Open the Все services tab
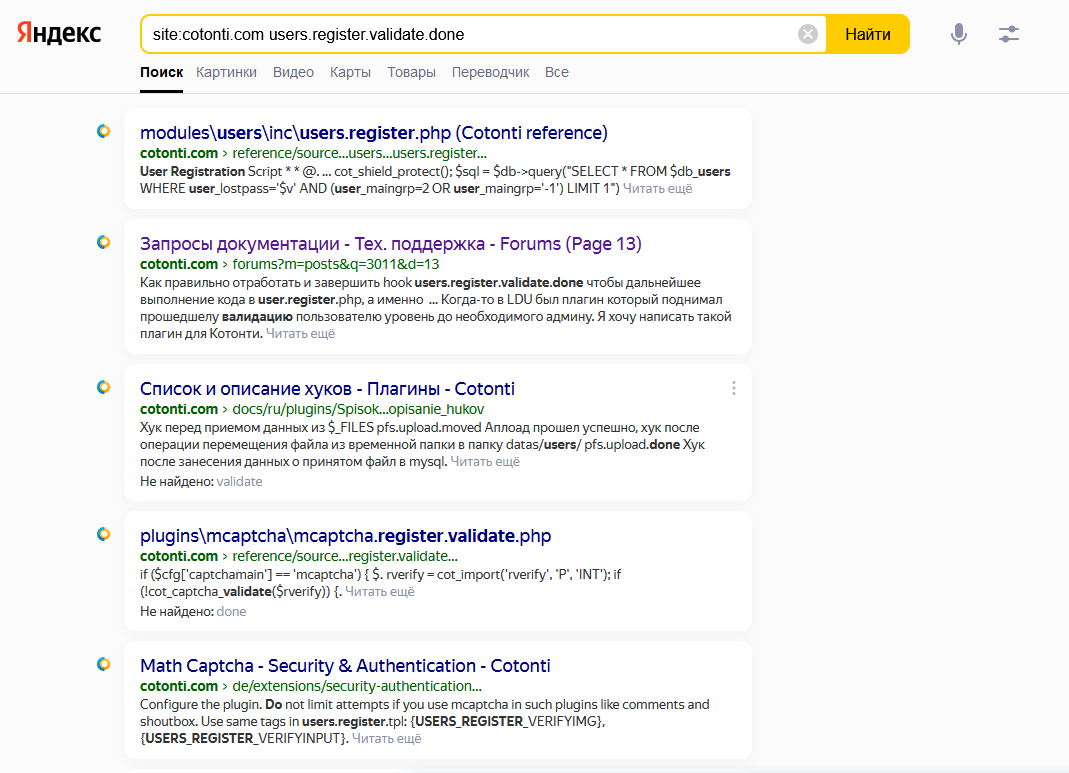The width and height of the screenshot is (1069, 773). coord(556,72)
